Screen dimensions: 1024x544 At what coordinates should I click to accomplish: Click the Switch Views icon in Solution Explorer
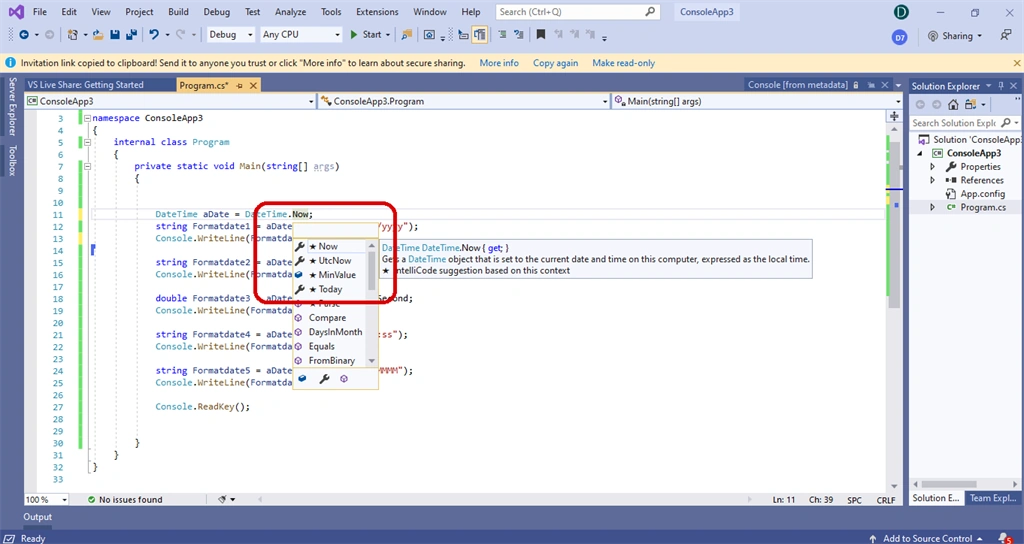(x=970, y=104)
